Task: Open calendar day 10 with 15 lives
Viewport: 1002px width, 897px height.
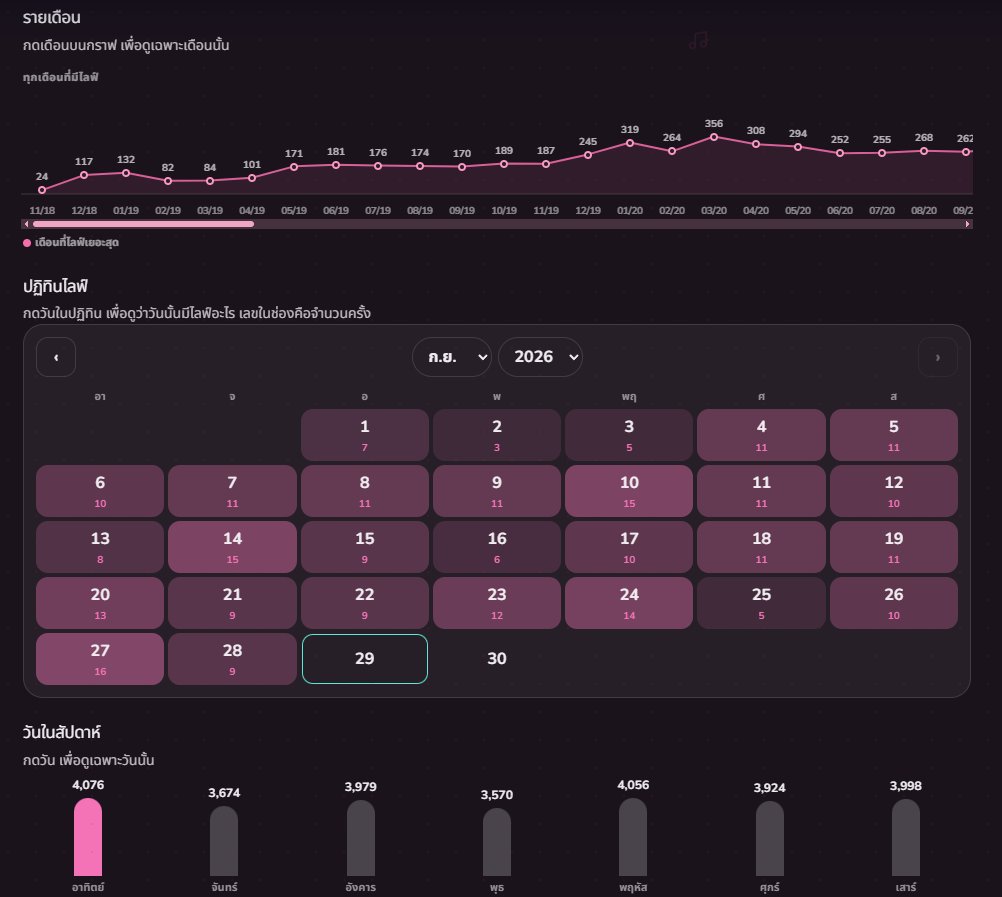Action: coord(629,491)
